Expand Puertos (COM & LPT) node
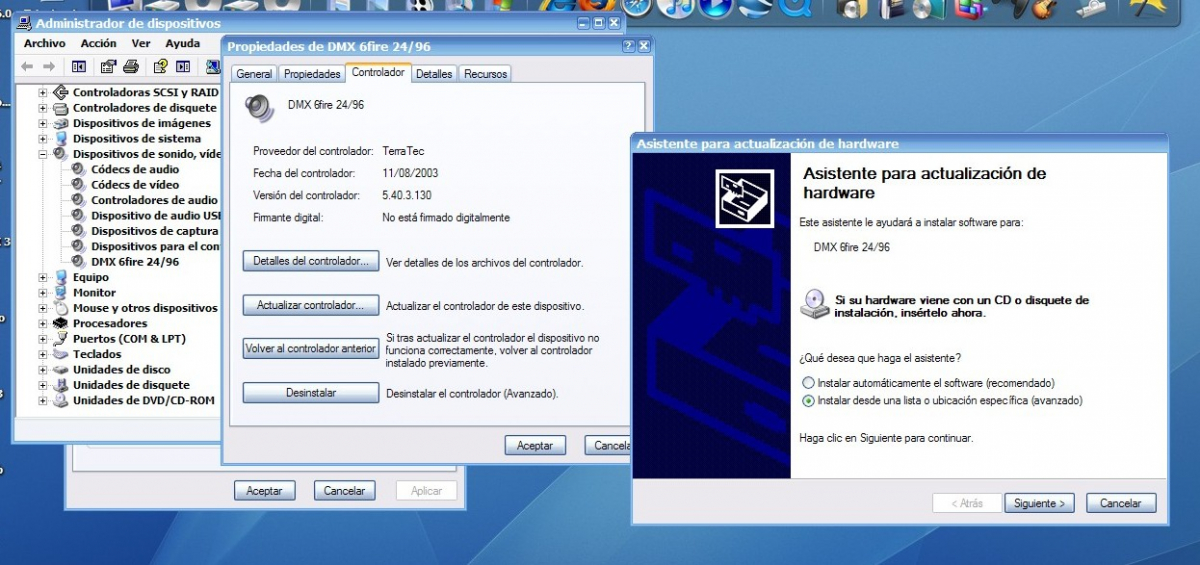The width and height of the screenshot is (1200, 565). click(x=43, y=339)
